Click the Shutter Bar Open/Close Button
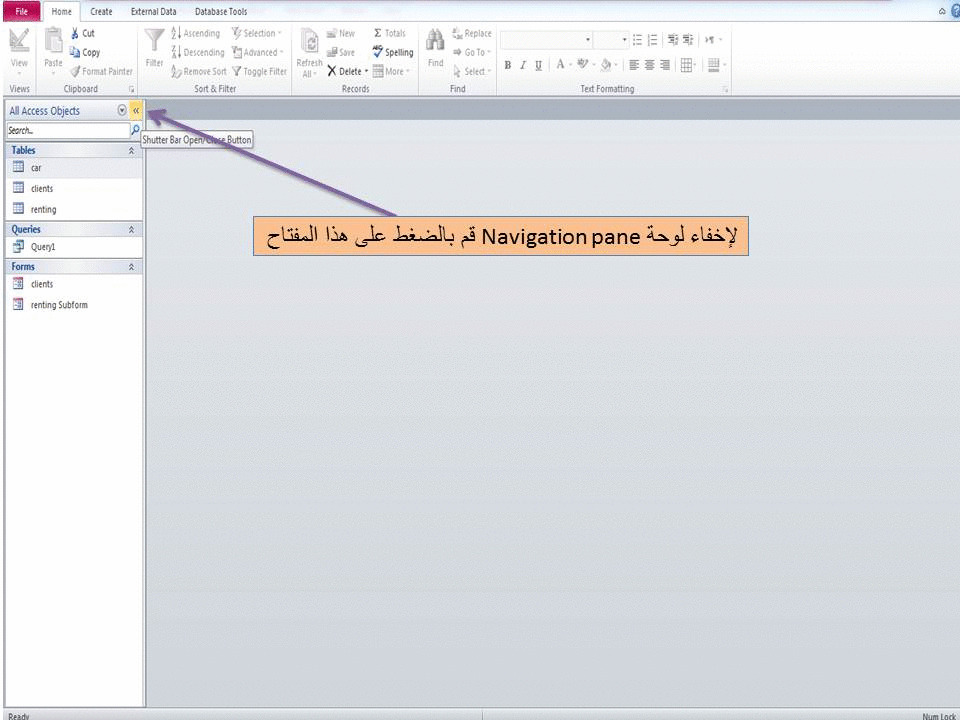 [136, 110]
